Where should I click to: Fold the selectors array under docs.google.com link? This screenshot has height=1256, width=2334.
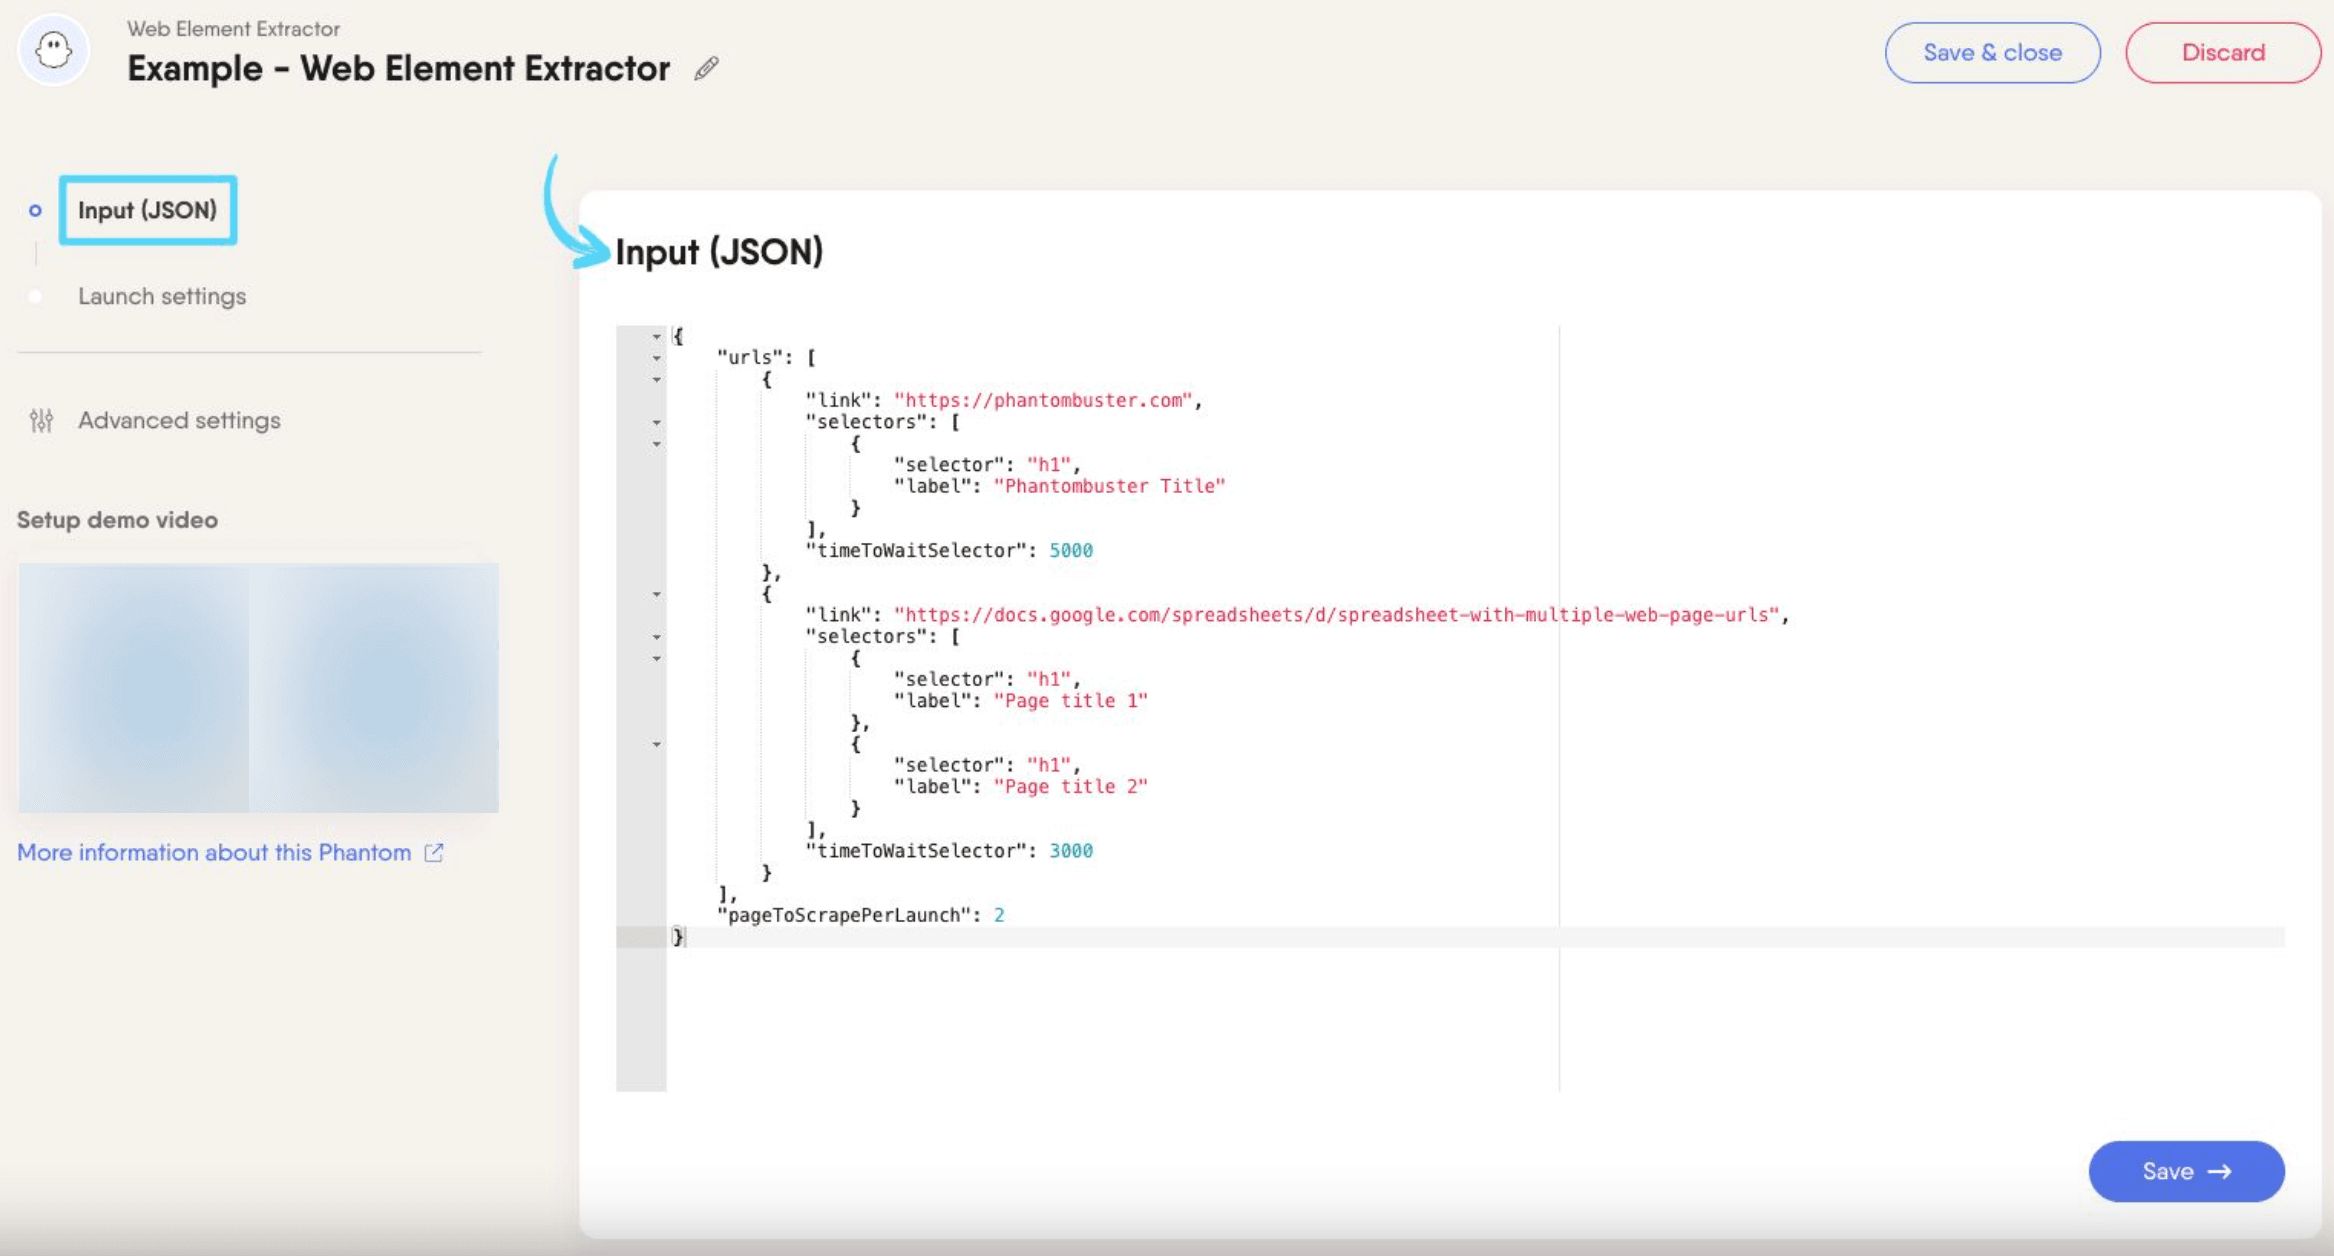(656, 636)
